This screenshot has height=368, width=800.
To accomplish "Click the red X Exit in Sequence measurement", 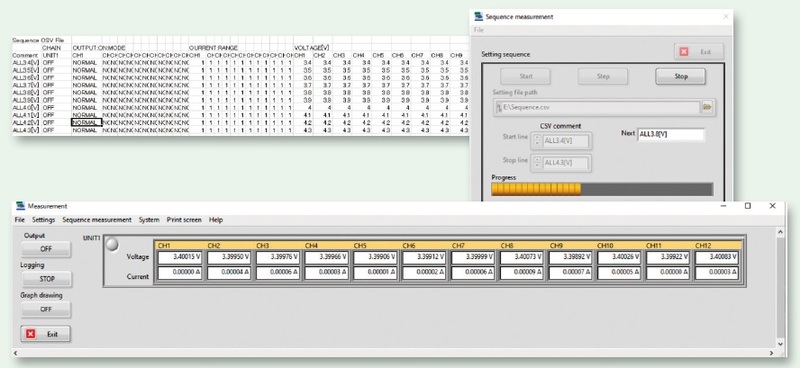I will (x=698, y=52).
